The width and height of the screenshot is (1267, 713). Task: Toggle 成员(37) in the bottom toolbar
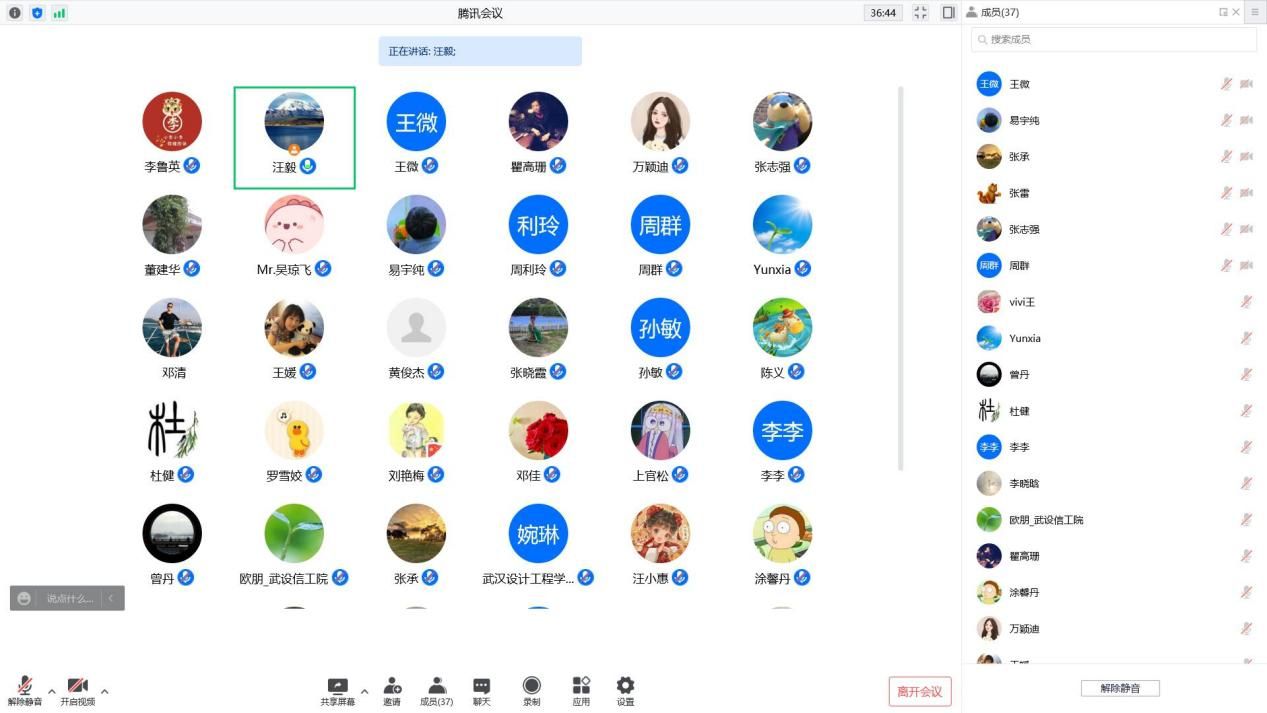[x=436, y=686]
